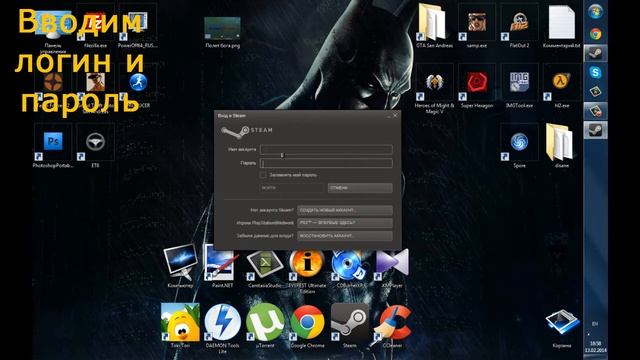Select the ETS steering wheel shortcut
This screenshot has width=640, height=360.
pos(96,146)
